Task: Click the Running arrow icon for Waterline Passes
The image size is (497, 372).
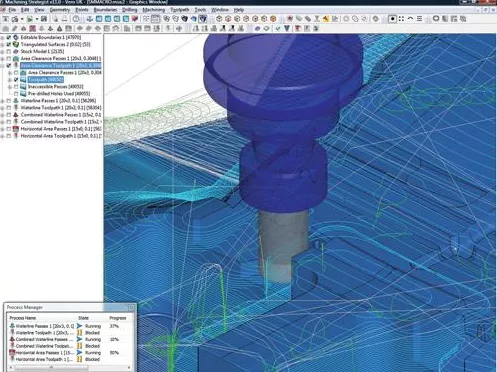Action: (x=79, y=326)
